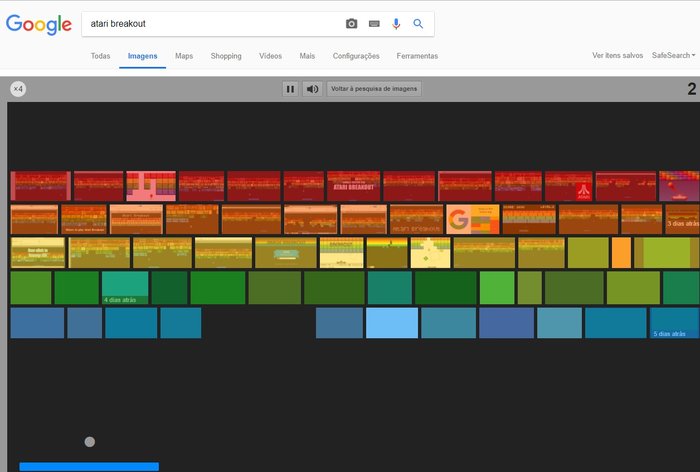Click Voltar à pesquisa de imagens button
This screenshot has width=700, height=472.
[x=374, y=89]
